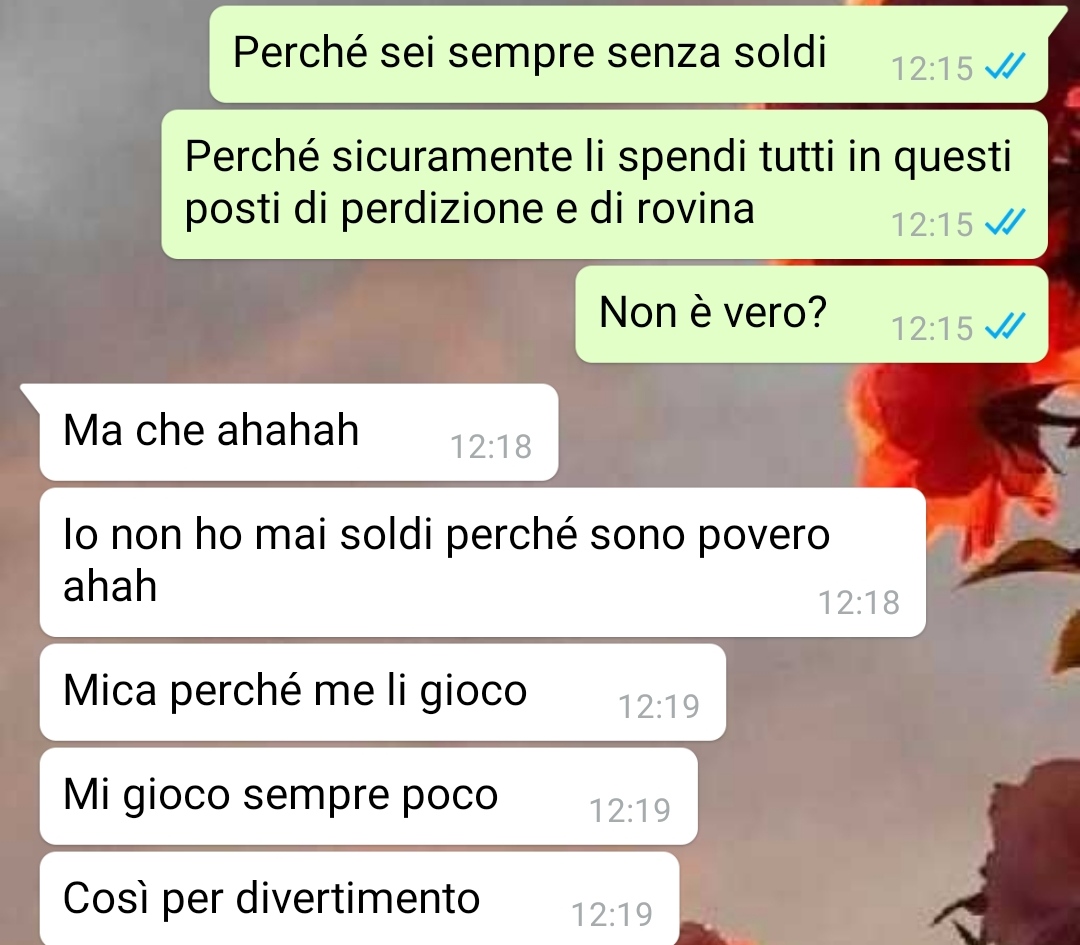Tap the word 'ahah' in the 'sono povero' message
1080x945 pixels.
pos(110,586)
